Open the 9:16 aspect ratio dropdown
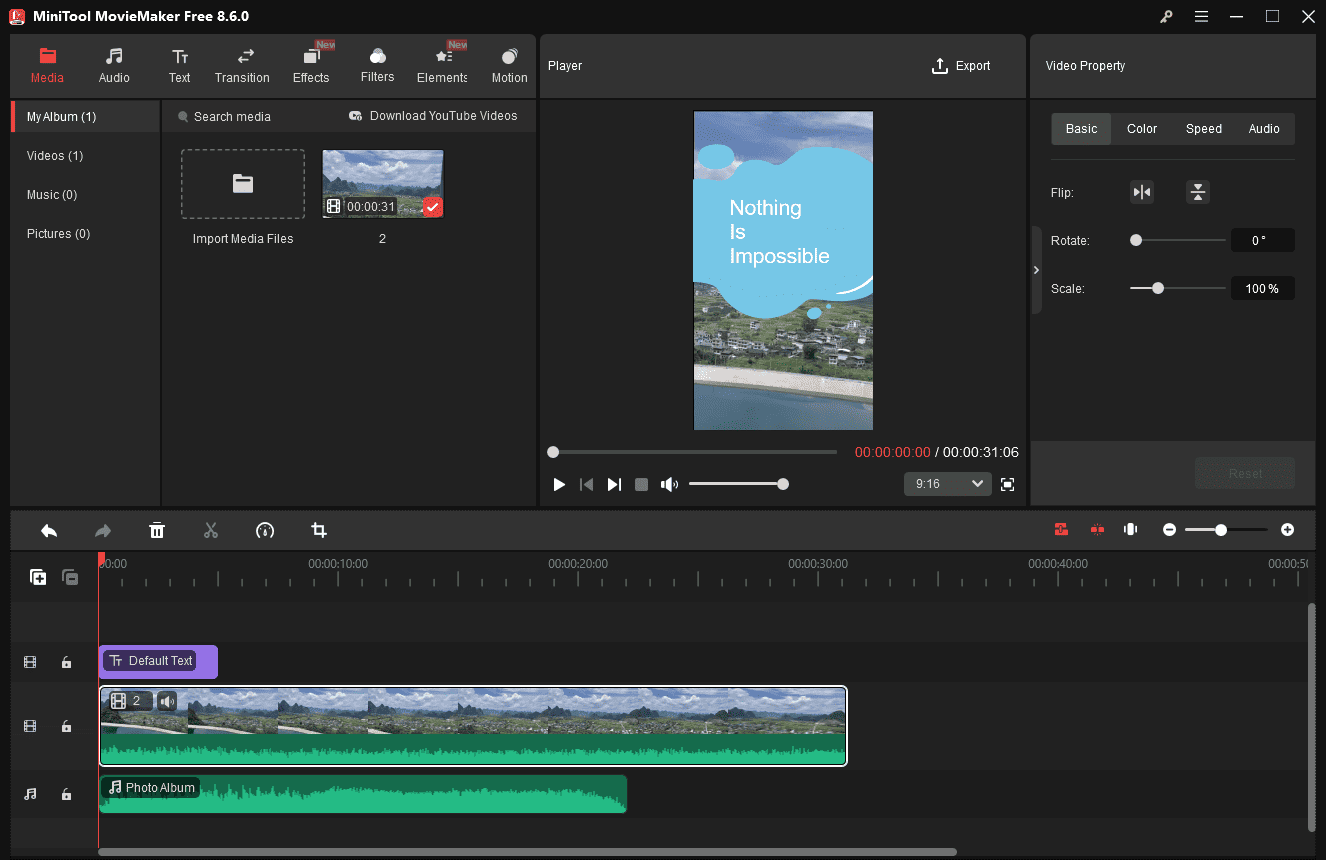The height and width of the screenshot is (860, 1326). [x=947, y=484]
